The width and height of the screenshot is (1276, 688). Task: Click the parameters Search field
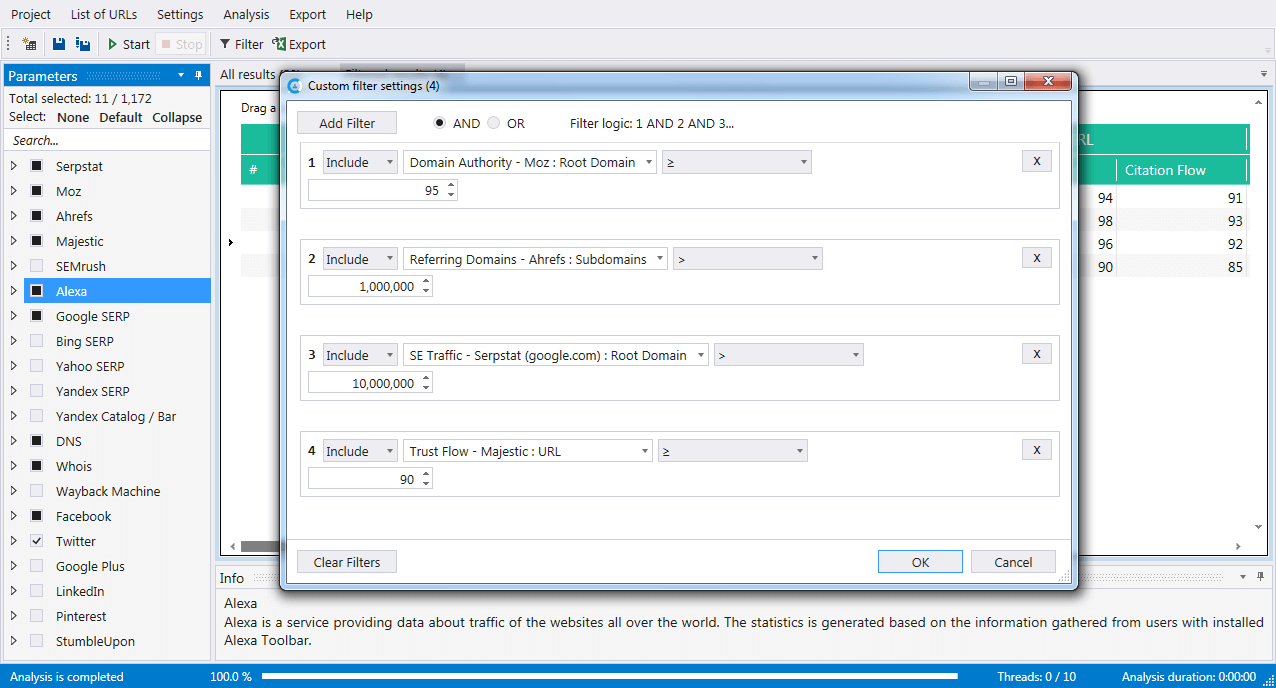[107, 141]
